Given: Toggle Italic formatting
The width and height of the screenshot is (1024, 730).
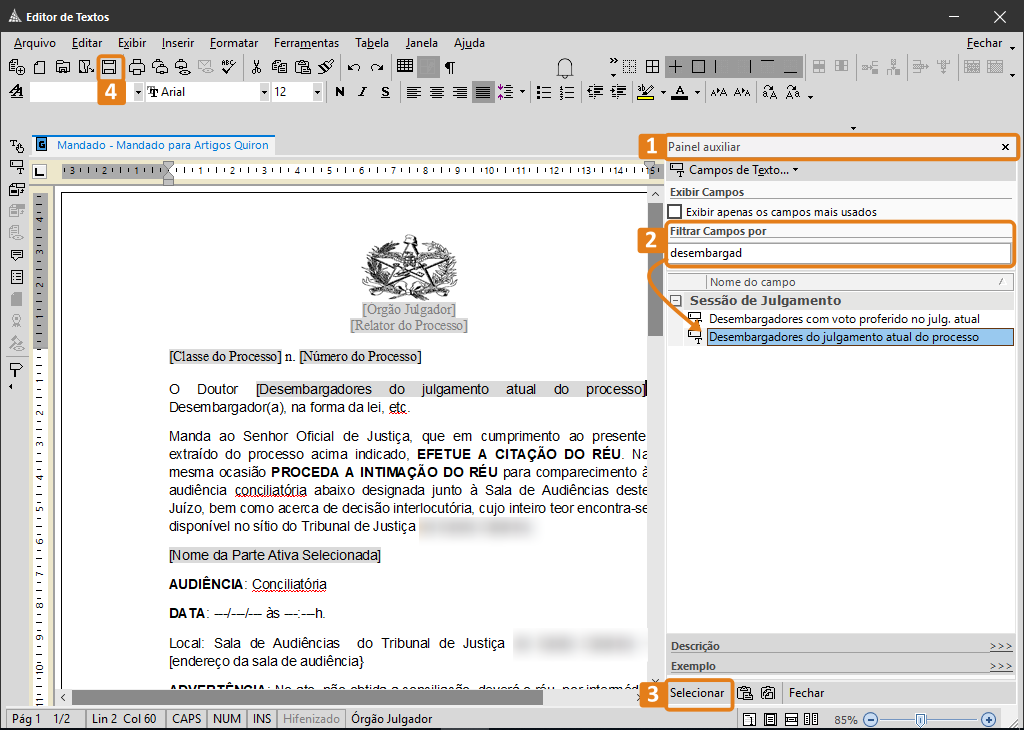Looking at the screenshot, I should (x=362, y=92).
